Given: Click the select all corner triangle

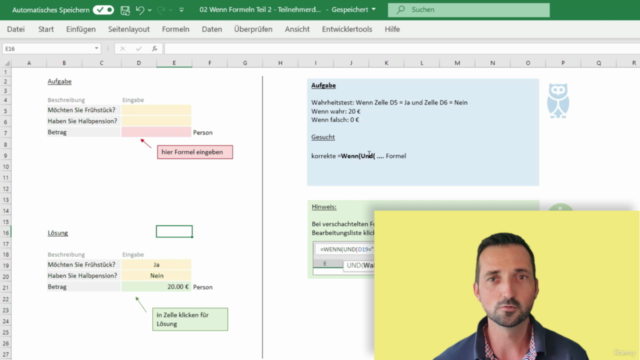Looking at the screenshot, I should [7, 63].
